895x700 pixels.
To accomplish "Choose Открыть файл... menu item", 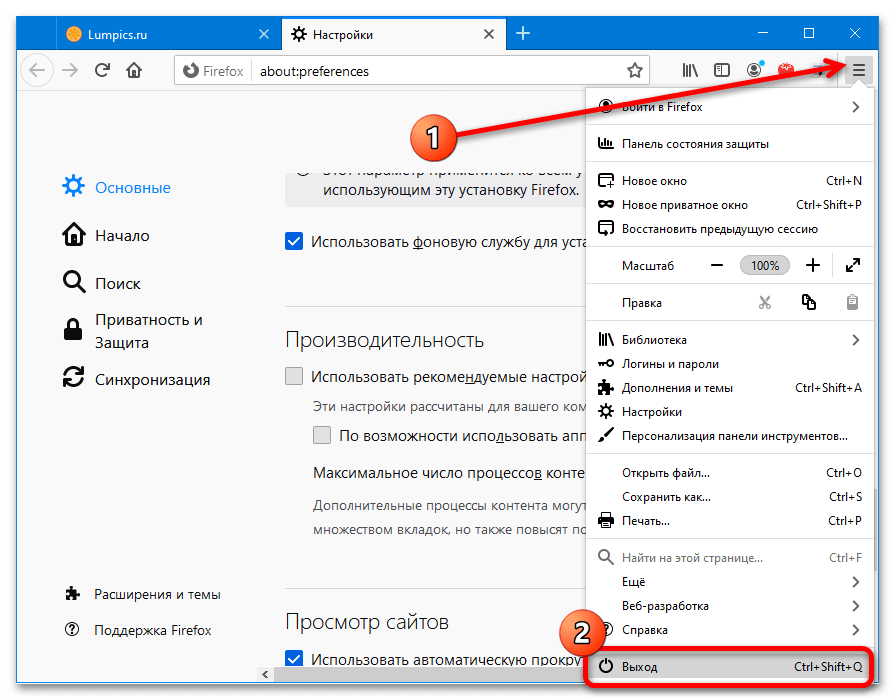I will point(730,473).
